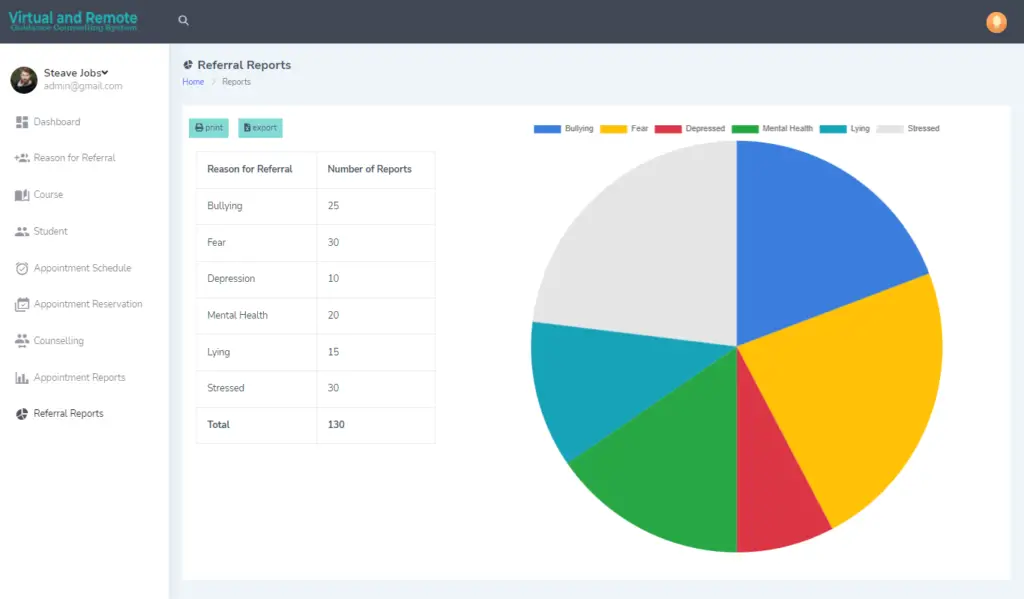Open Course via its book icon
This screenshot has height=599, width=1024.
click(x=21, y=194)
